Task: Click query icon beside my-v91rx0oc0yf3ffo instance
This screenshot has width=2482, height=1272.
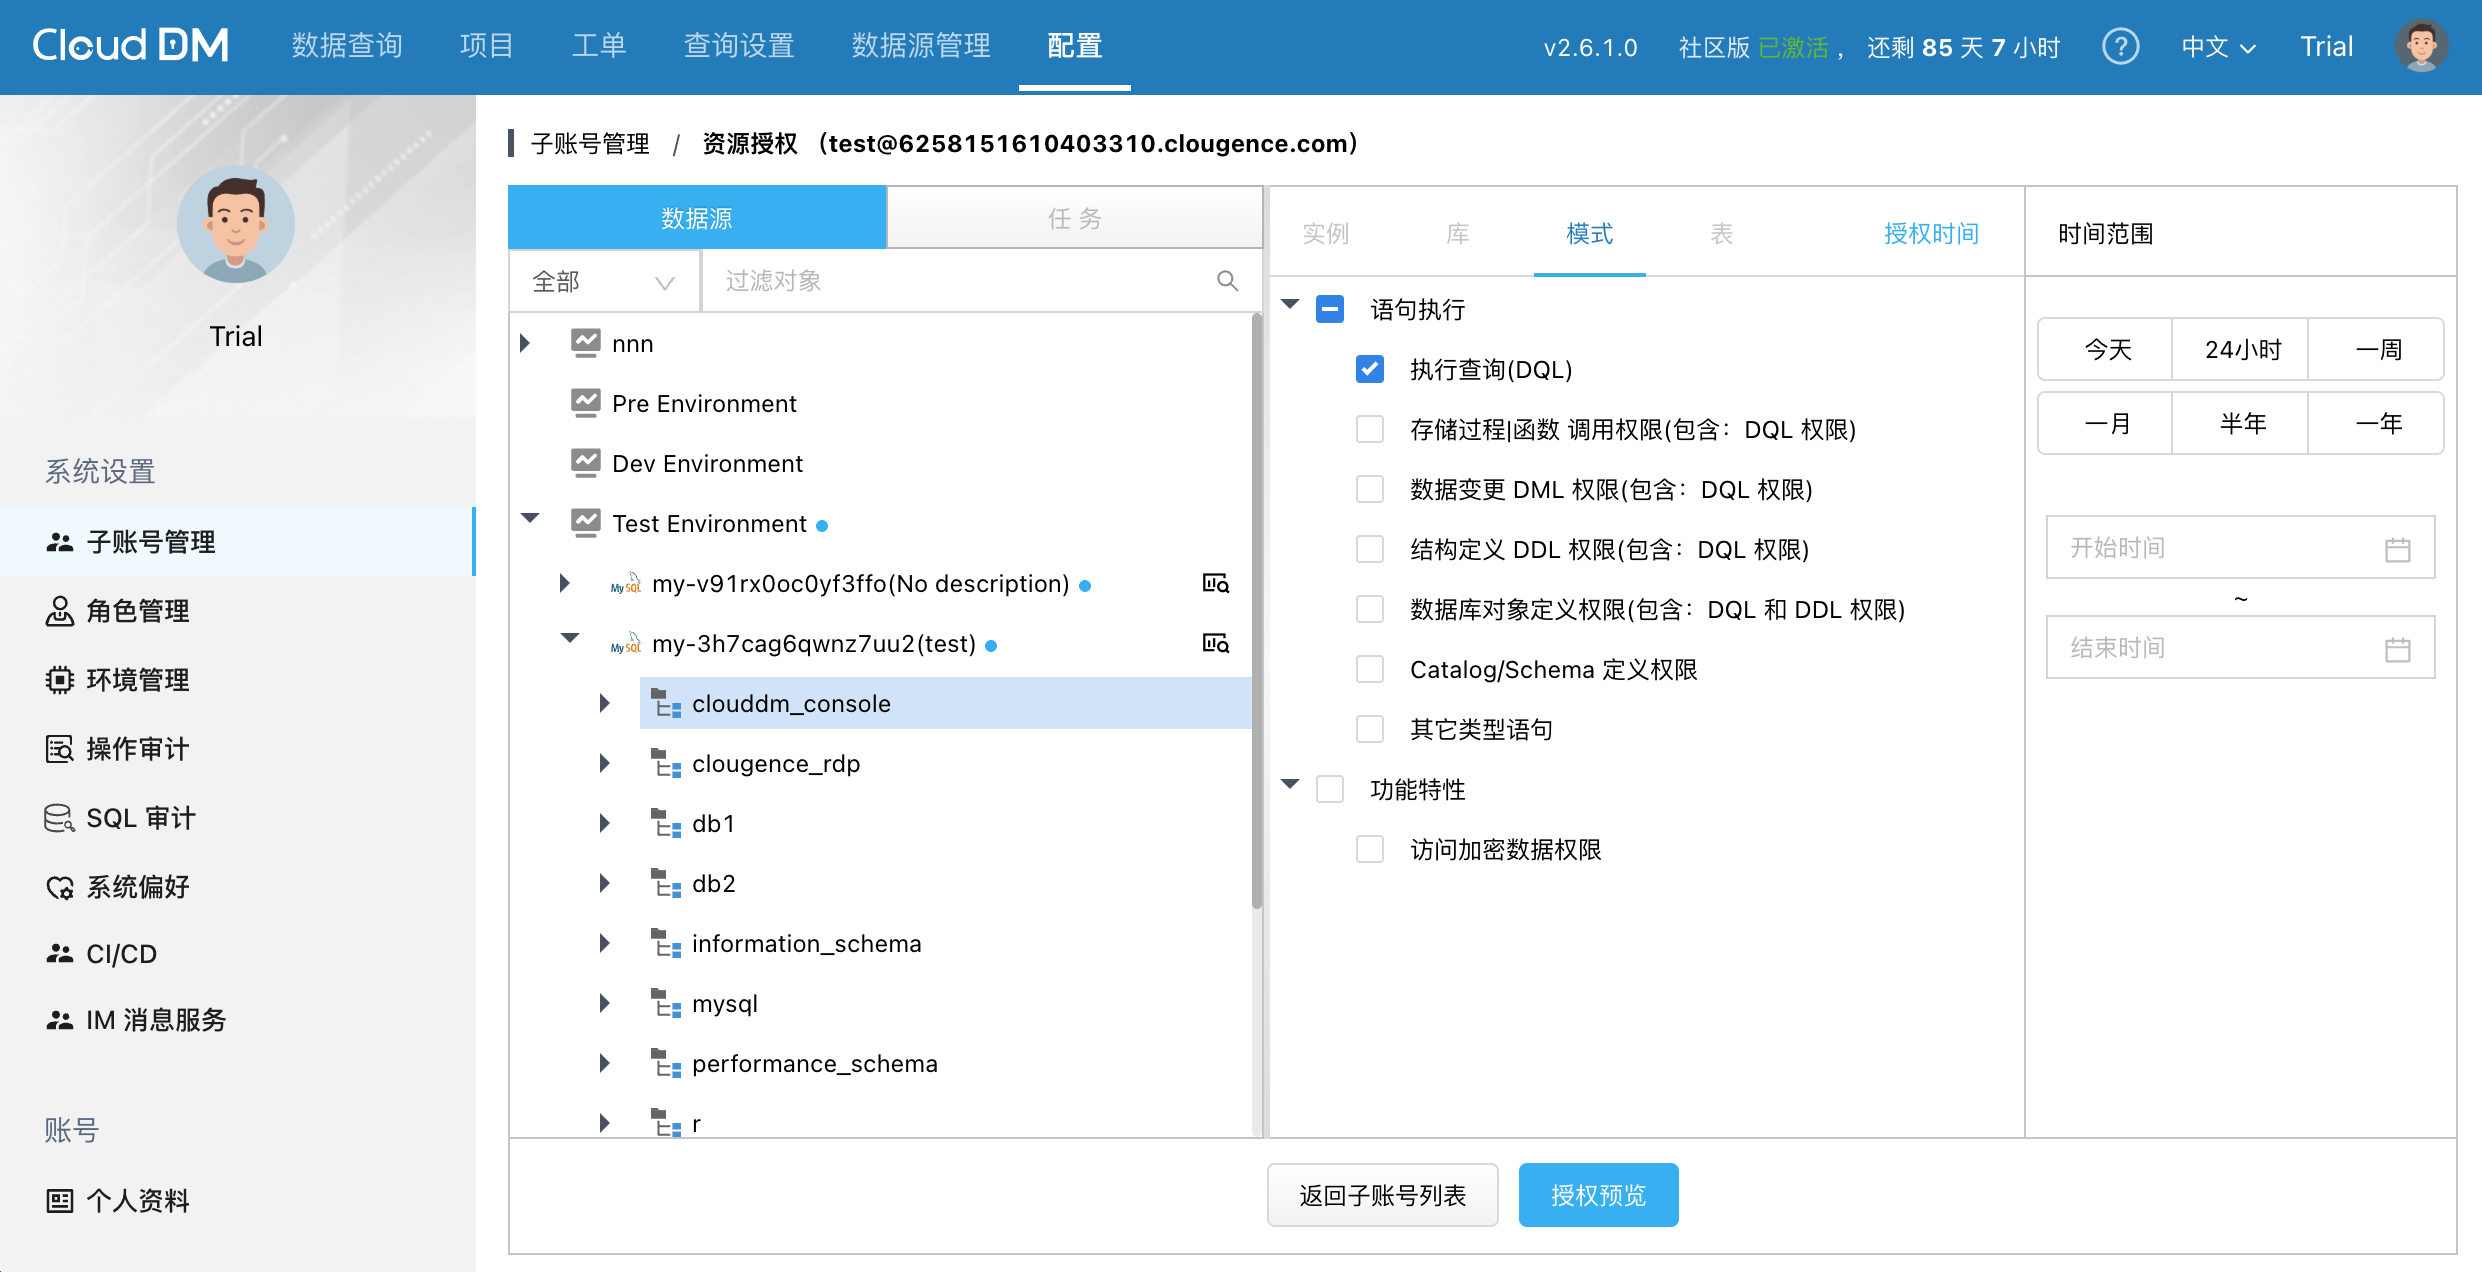Action: click(x=1215, y=583)
